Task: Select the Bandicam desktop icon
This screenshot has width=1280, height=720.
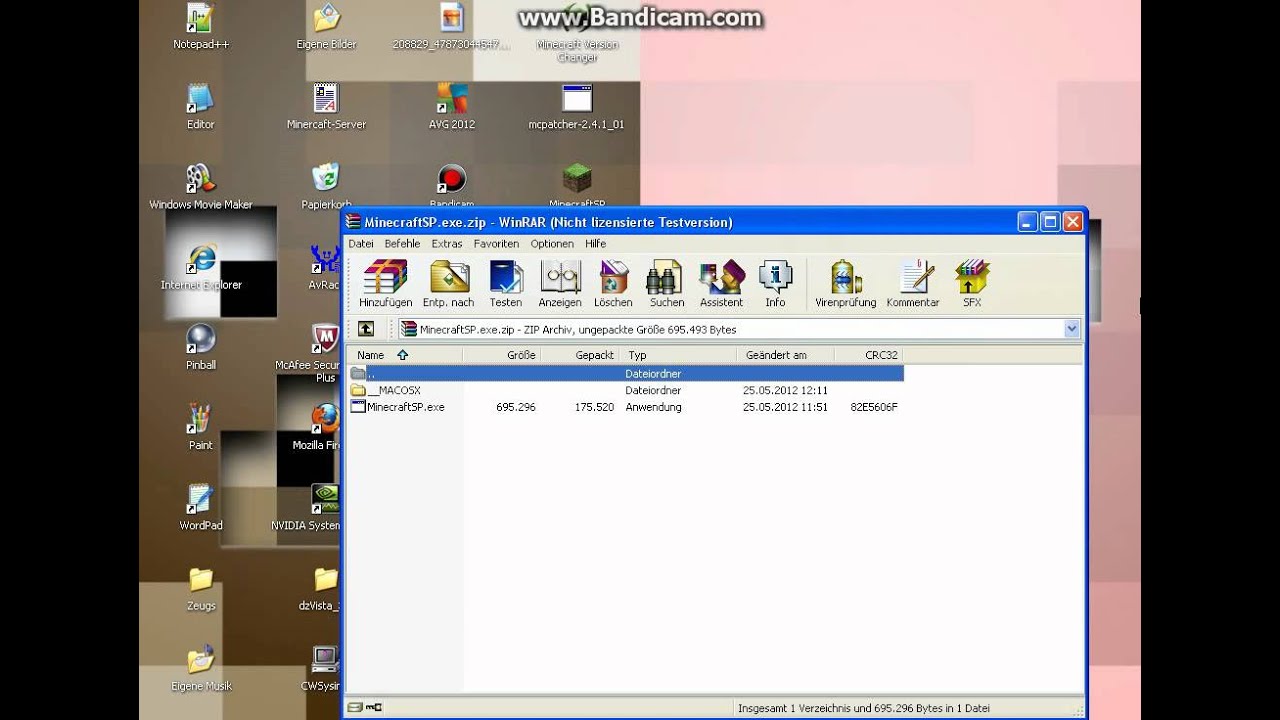Action: pyautogui.click(x=451, y=187)
